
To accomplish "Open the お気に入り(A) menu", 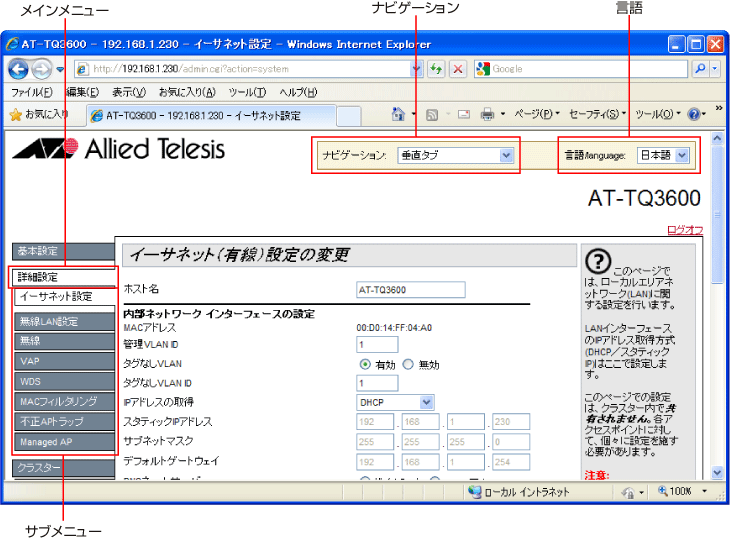I will tap(187, 92).
